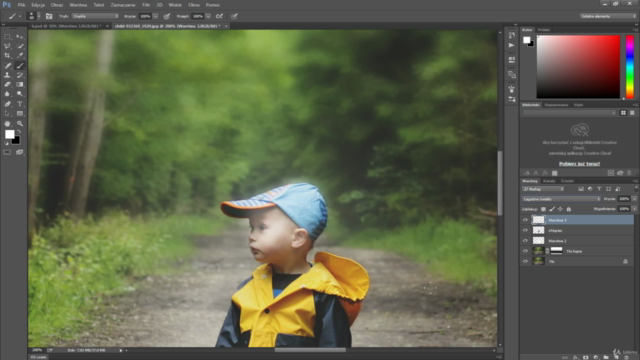This screenshot has height=360, width=640.
Task: Open layer Wypełnienie fill arrow
Action: tap(634, 209)
